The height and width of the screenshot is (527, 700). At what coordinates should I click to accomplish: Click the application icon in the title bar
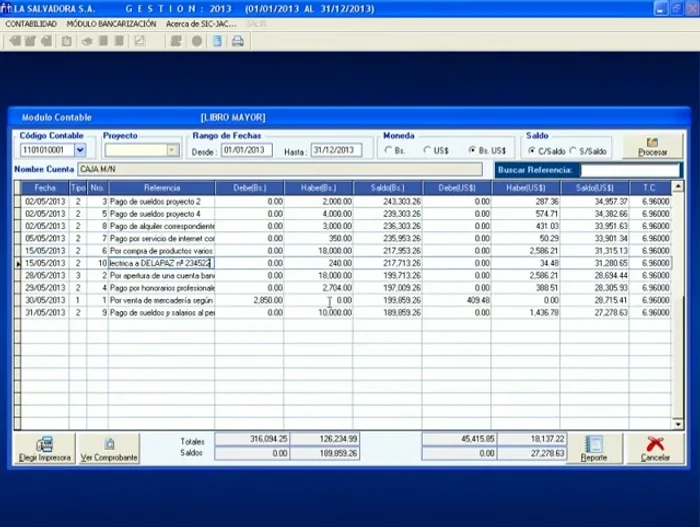7,8
